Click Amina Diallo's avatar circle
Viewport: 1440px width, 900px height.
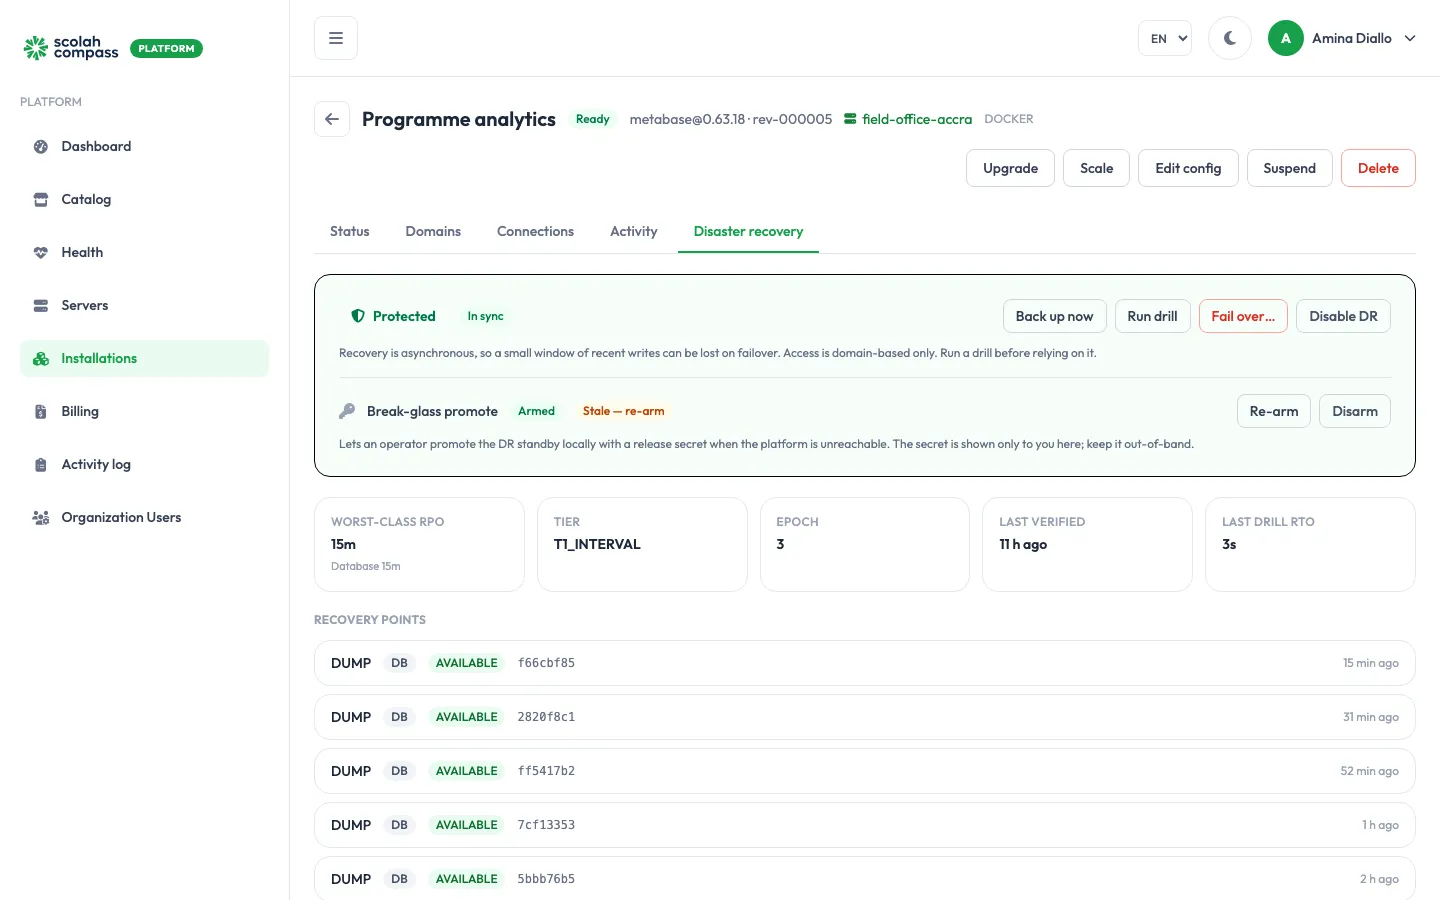pyautogui.click(x=1286, y=38)
